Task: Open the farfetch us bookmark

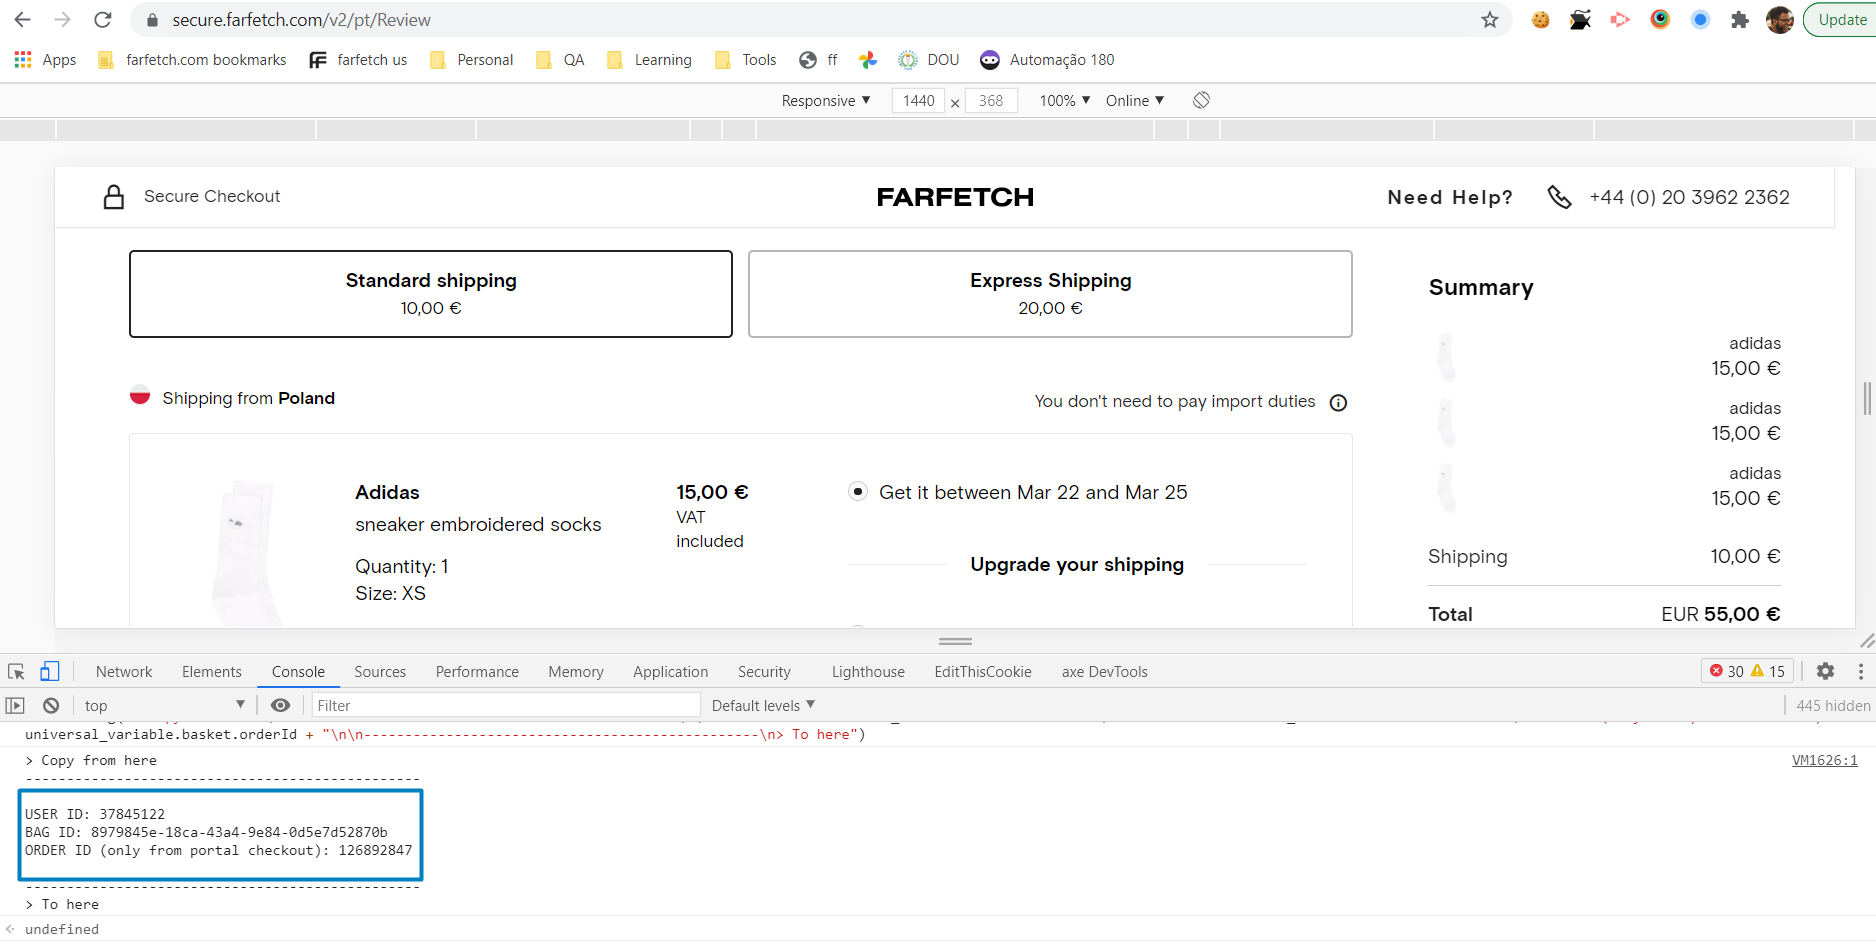Action: (358, 60)
